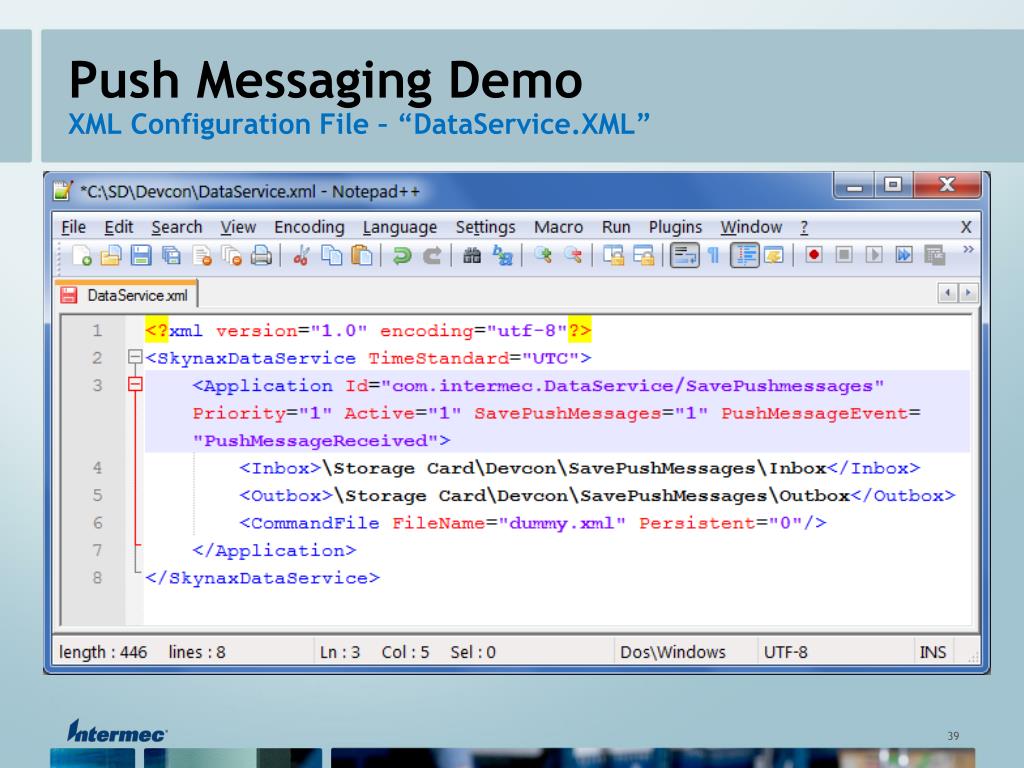Click the 'UTF-8' status bar entry

tap(786, 652)
